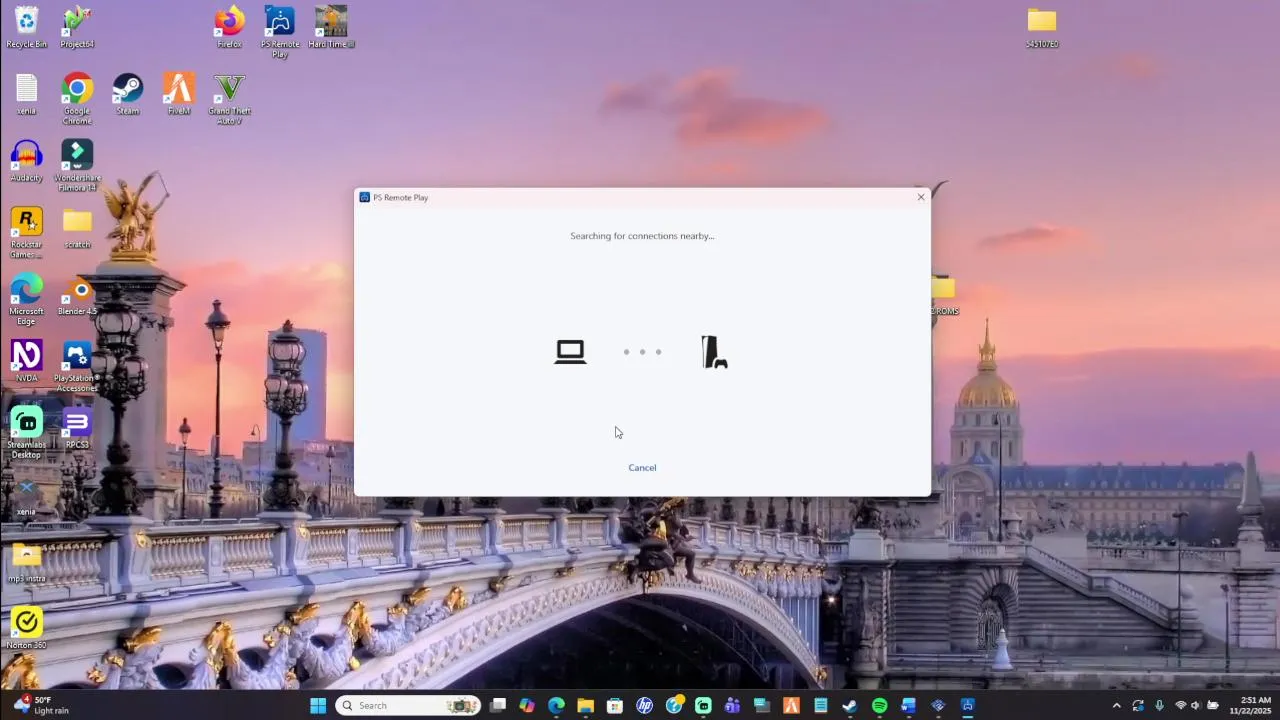1280x720 pixels.
Task: Select the NVDA desktop shortcut
Action: [27, 362]
